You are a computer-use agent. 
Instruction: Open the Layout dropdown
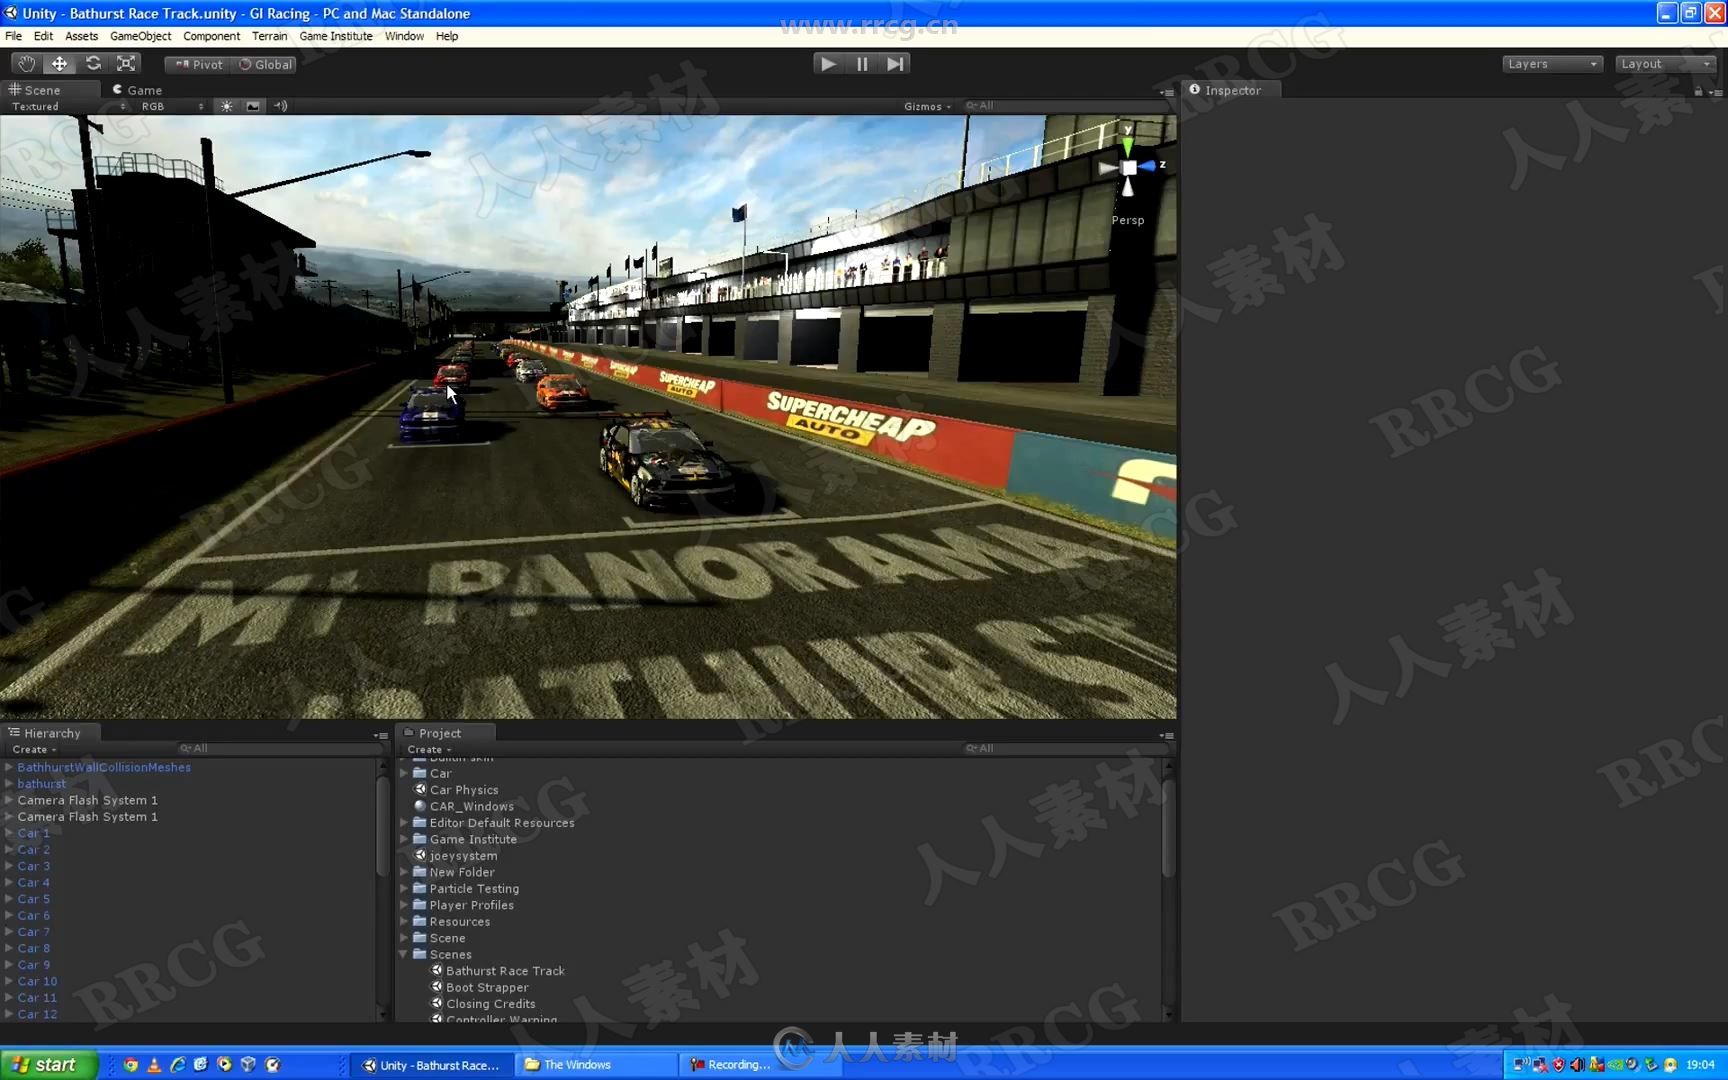coord(1665,64)
